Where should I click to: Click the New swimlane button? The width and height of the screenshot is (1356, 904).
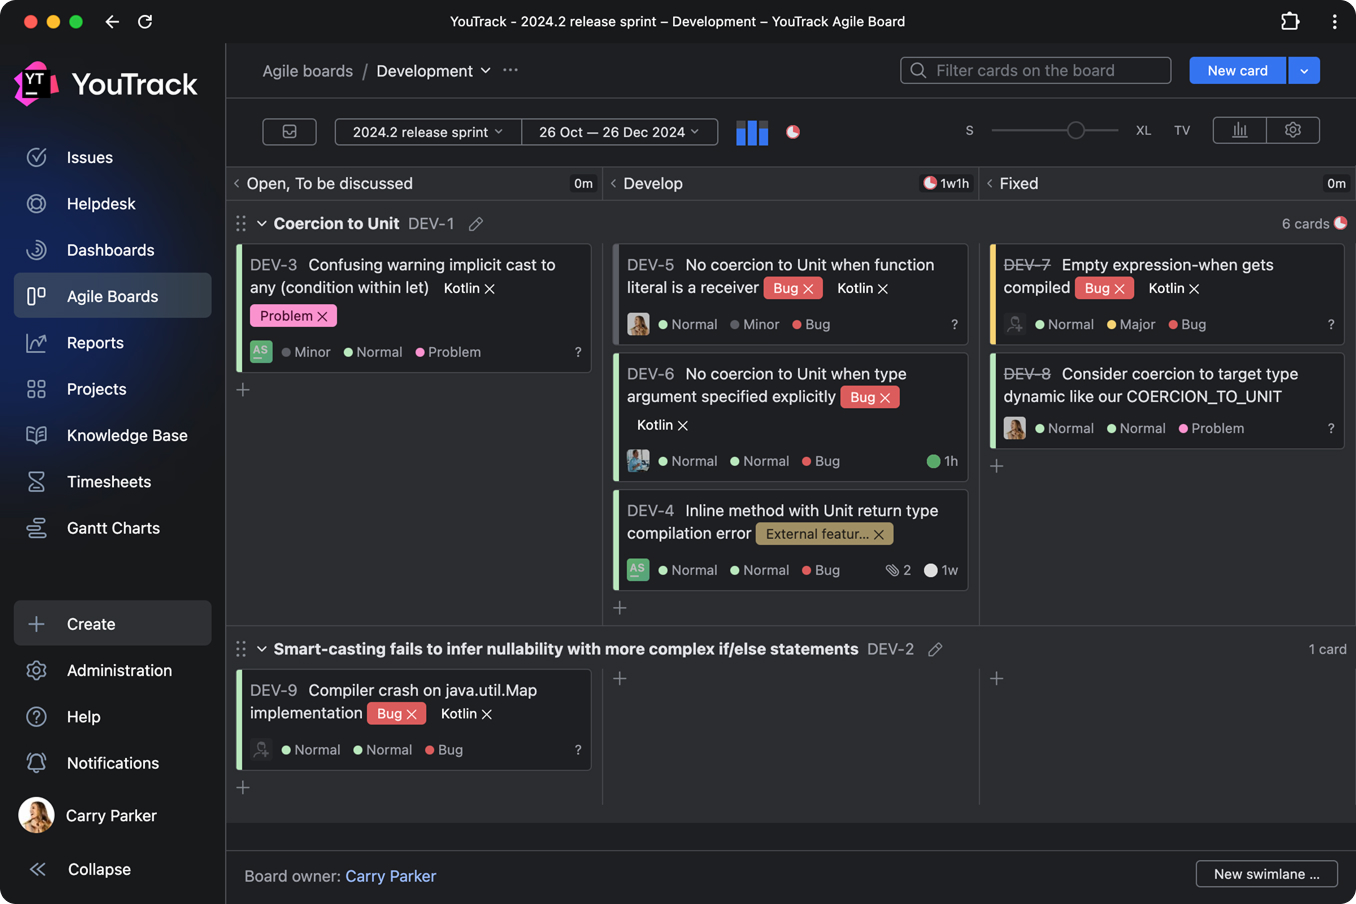click(x=1266, y=874)
